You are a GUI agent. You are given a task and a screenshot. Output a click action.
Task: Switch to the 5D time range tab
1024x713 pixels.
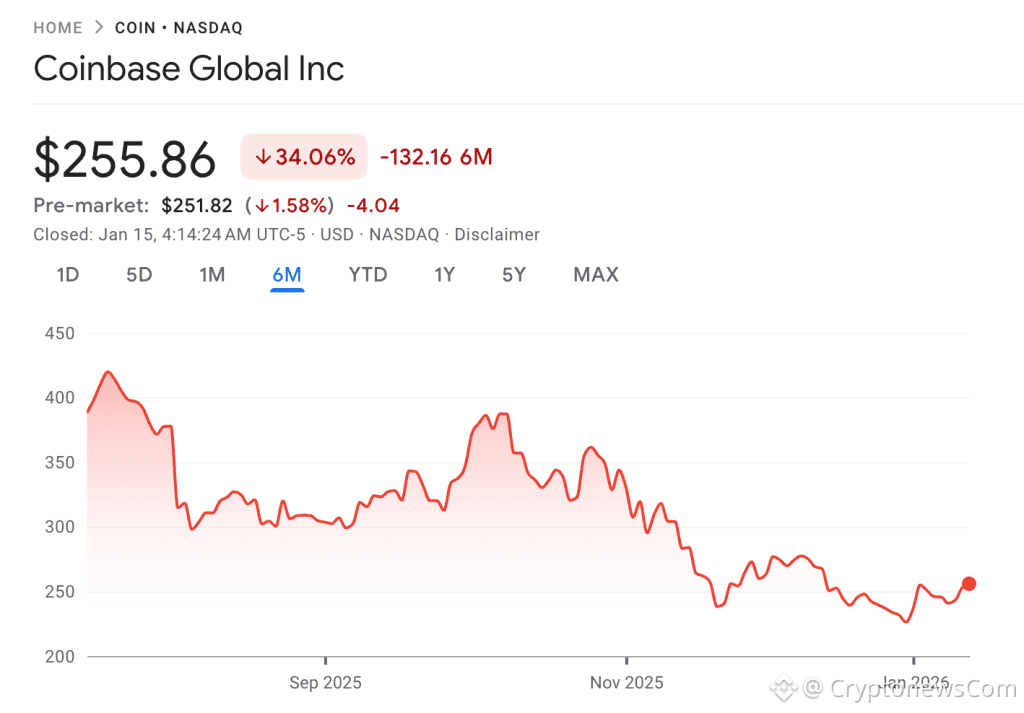tap(139, 274)
